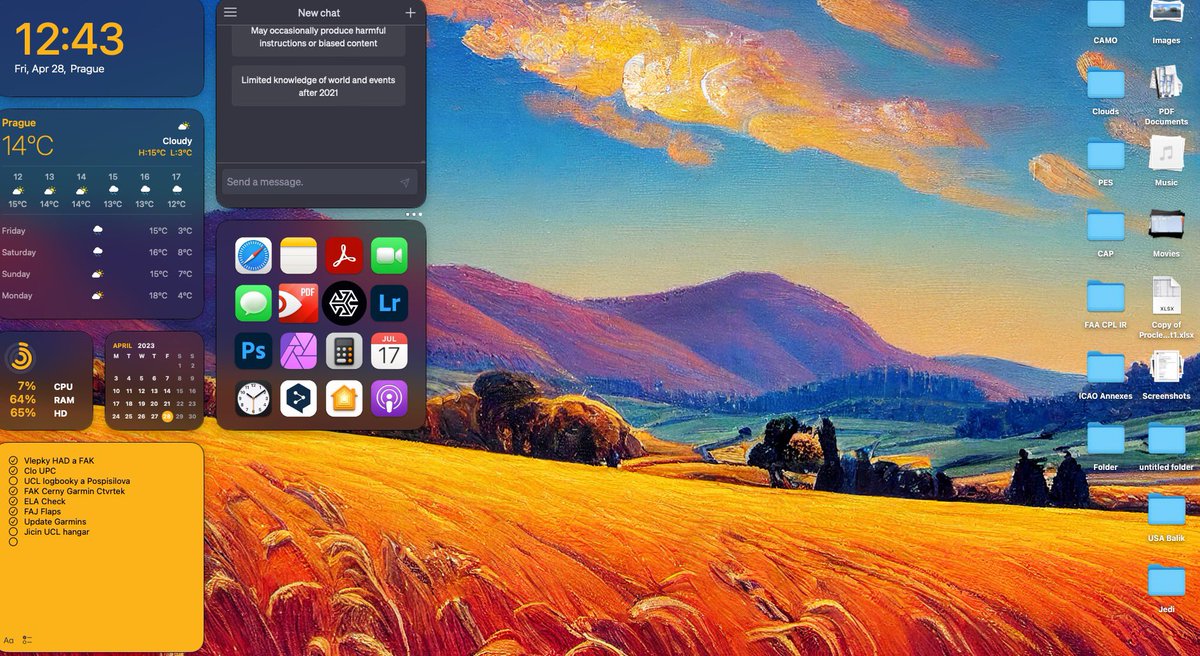
Task: Open the Aa text format button in note
Action: 9,640
